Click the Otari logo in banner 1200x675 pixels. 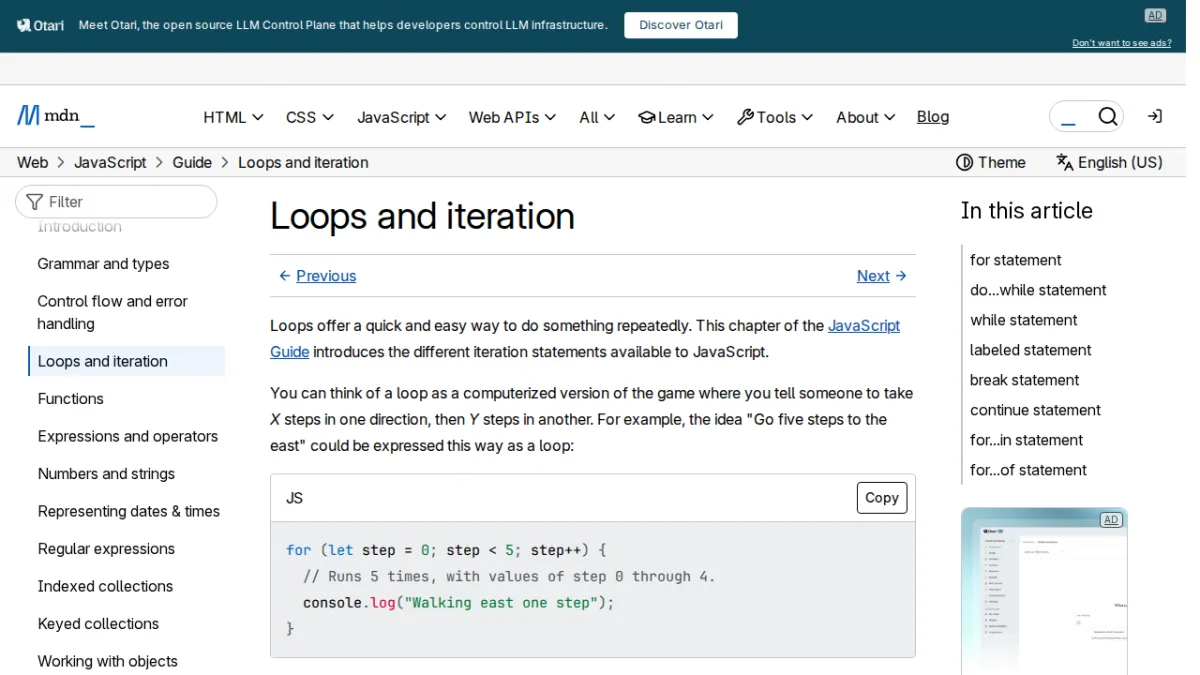click(41, 25)
